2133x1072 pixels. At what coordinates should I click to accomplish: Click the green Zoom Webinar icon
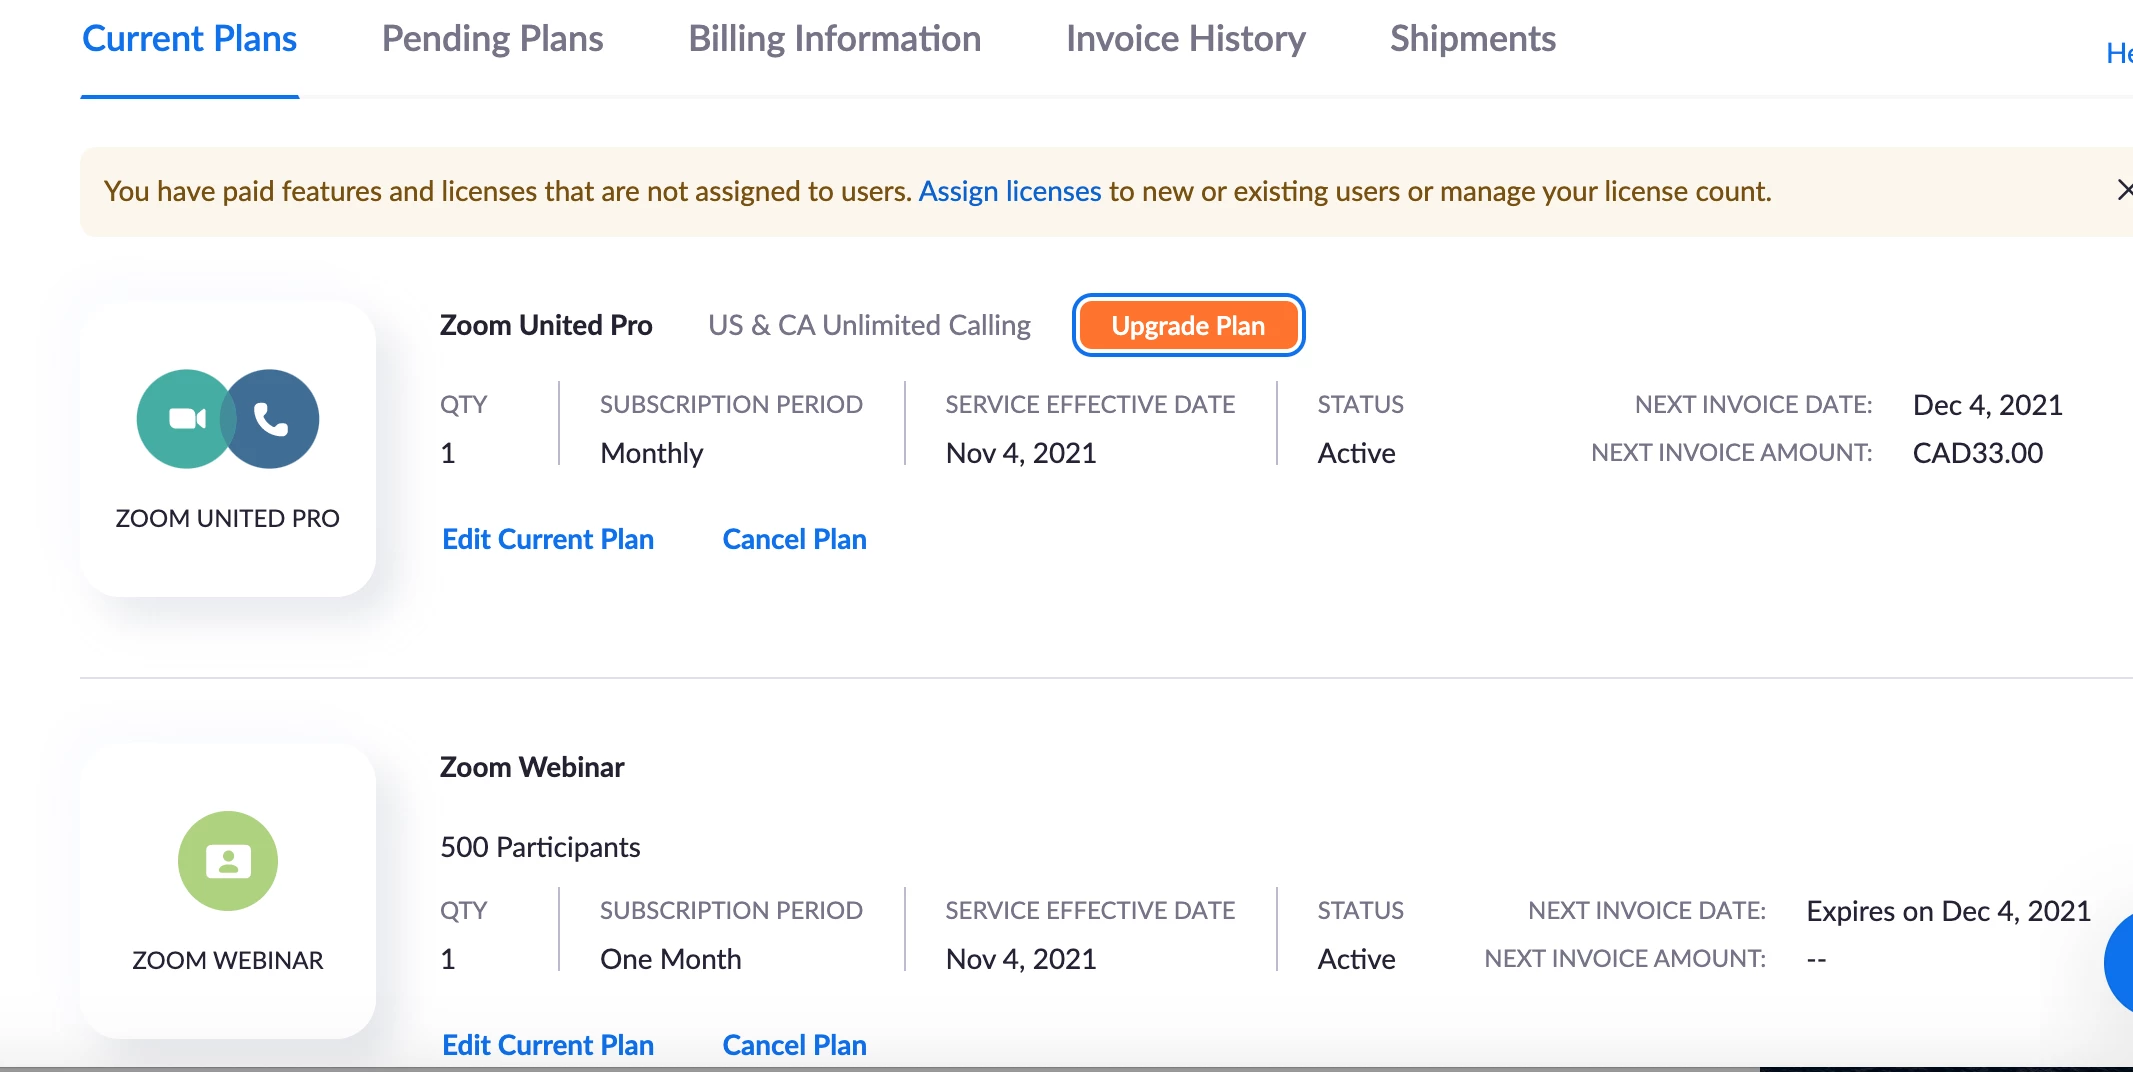[228, 861]
